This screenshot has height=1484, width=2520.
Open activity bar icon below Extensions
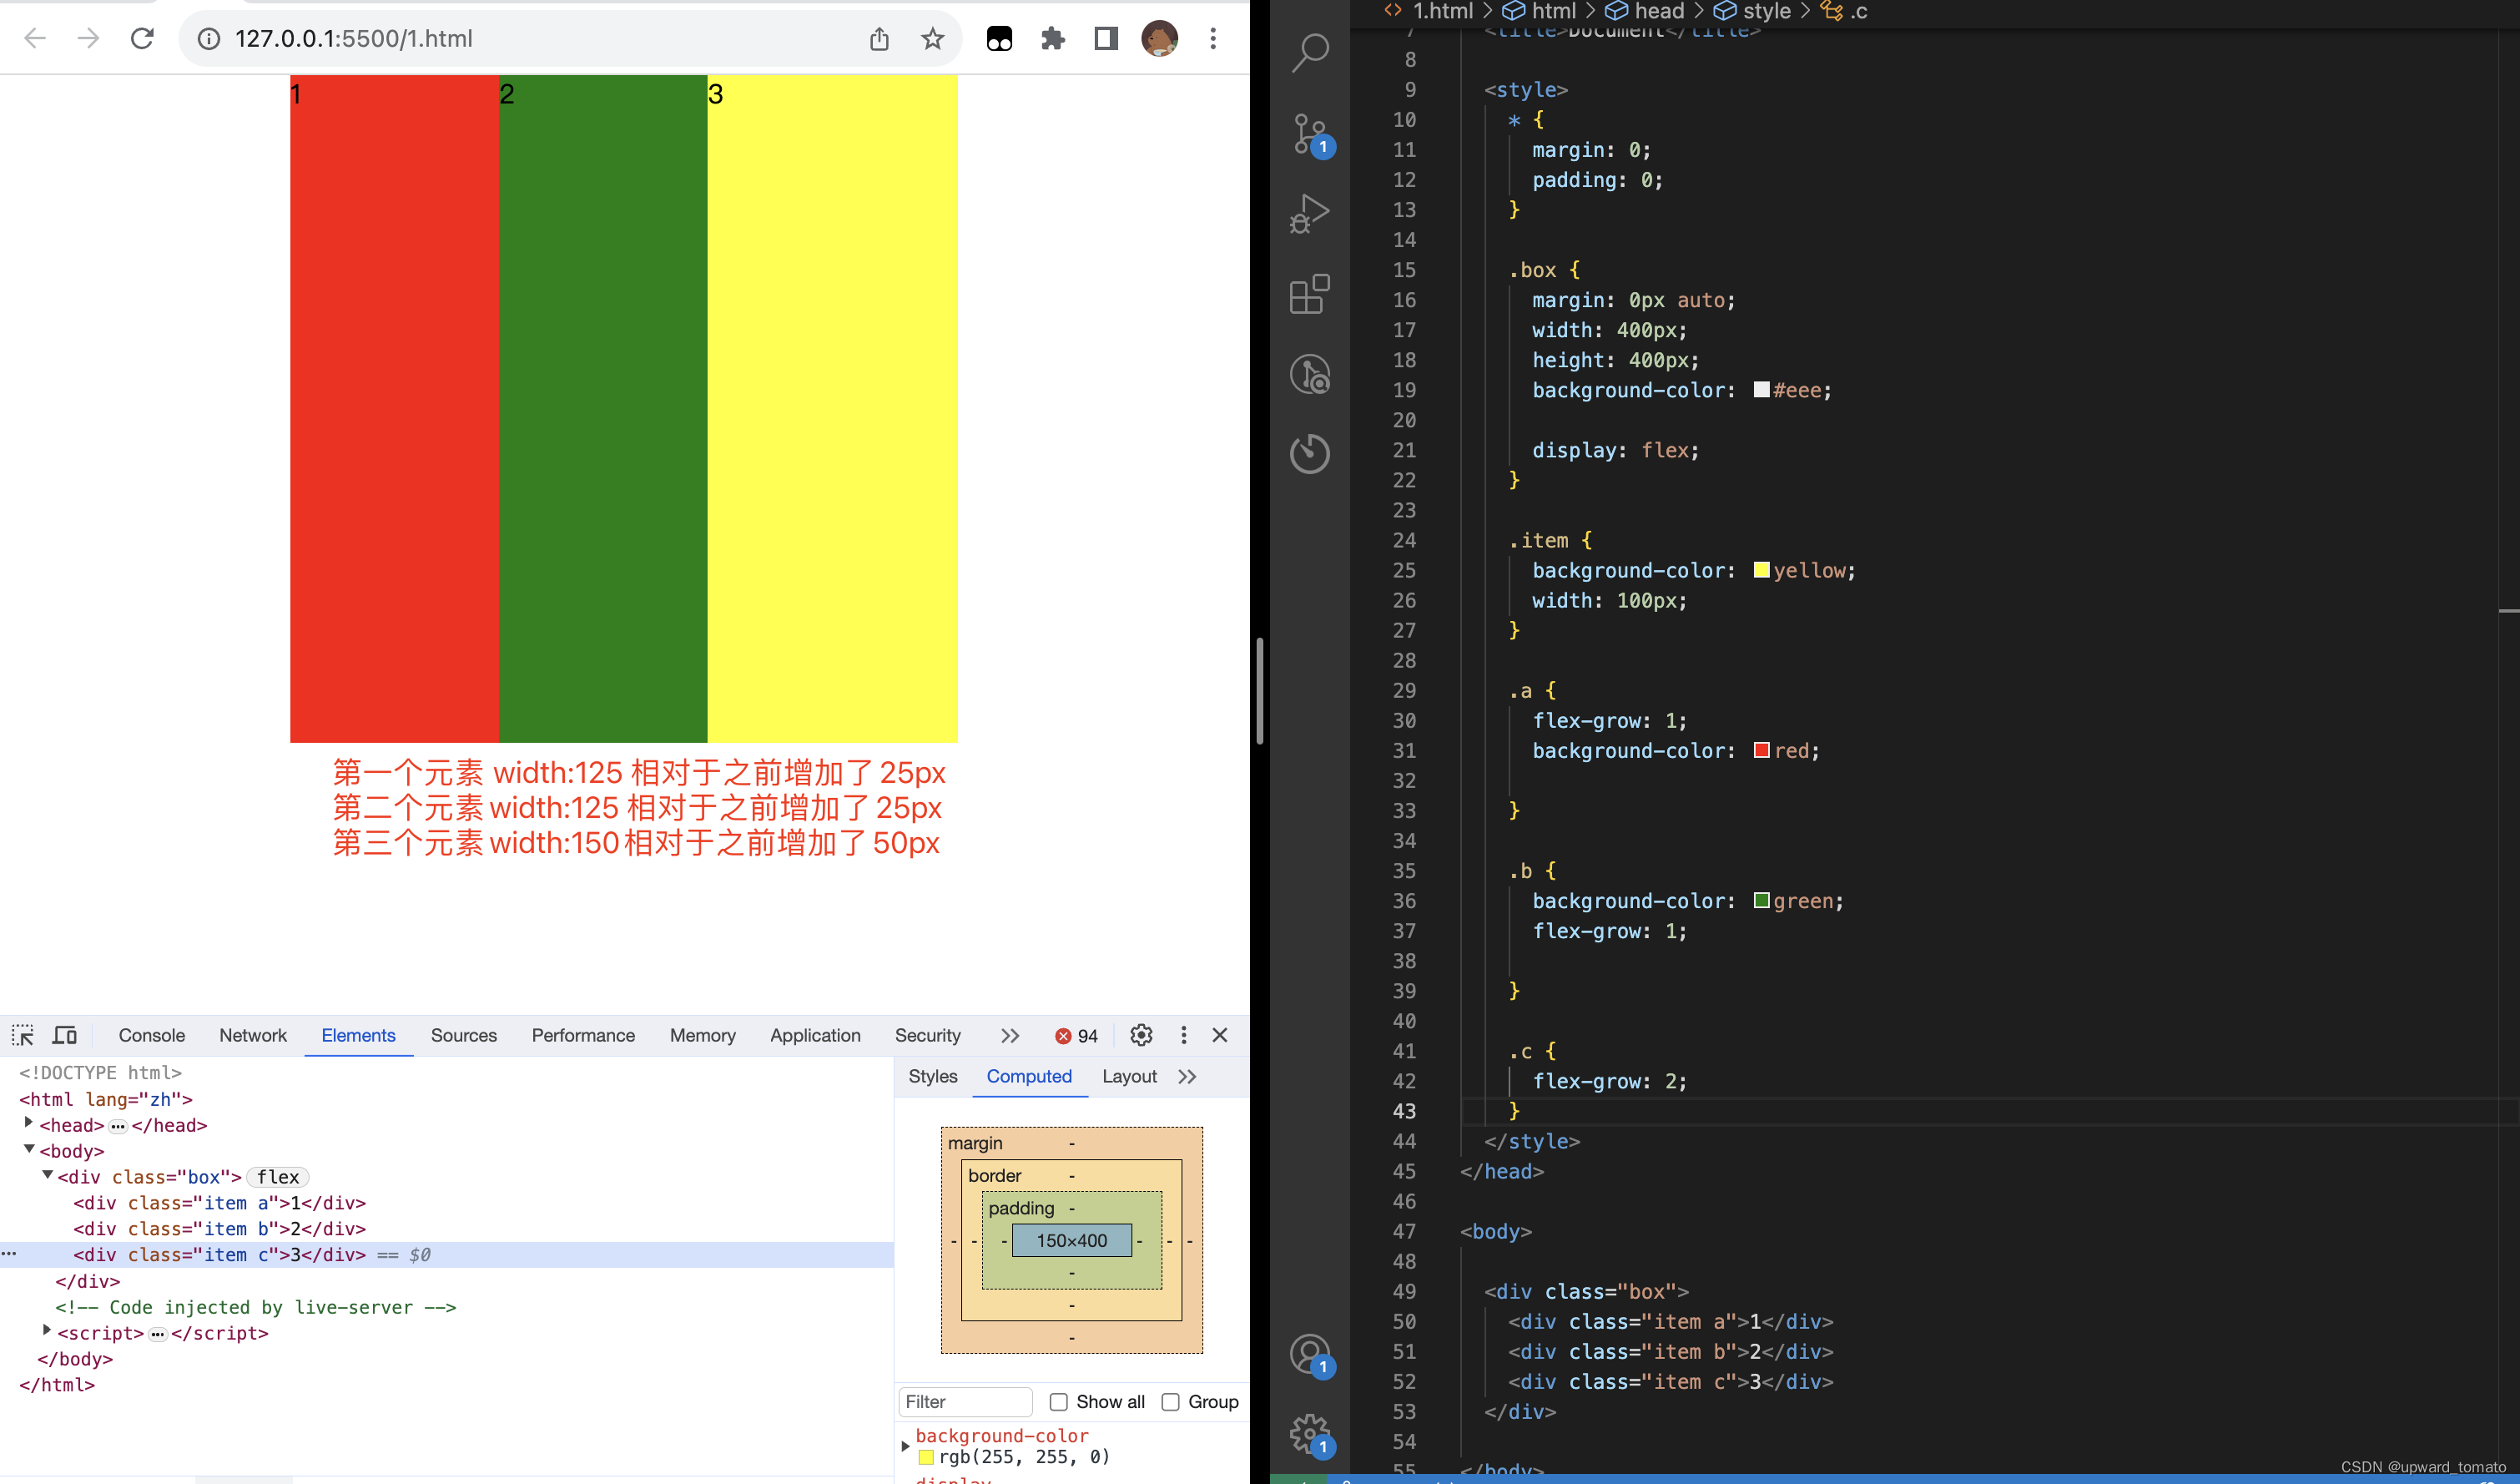pyautogui.click(x=1309, y=374)
